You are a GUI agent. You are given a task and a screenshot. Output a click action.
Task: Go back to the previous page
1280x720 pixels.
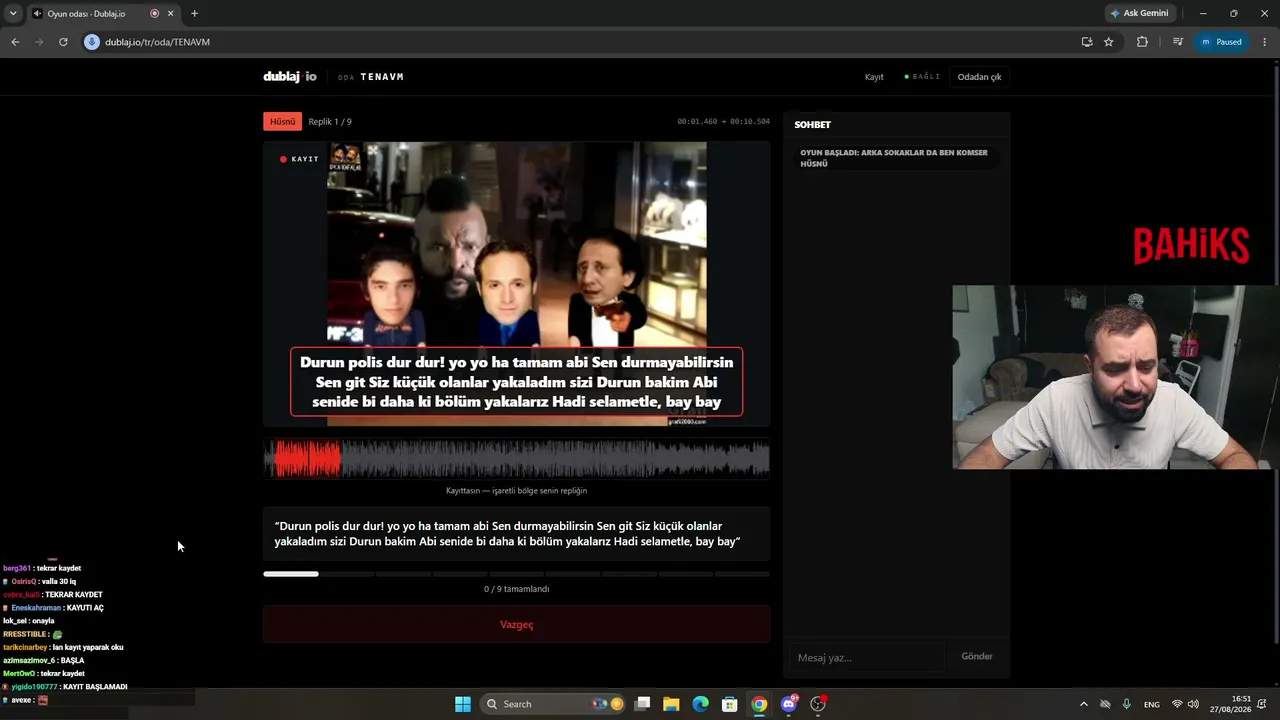(x=15, y=42)
